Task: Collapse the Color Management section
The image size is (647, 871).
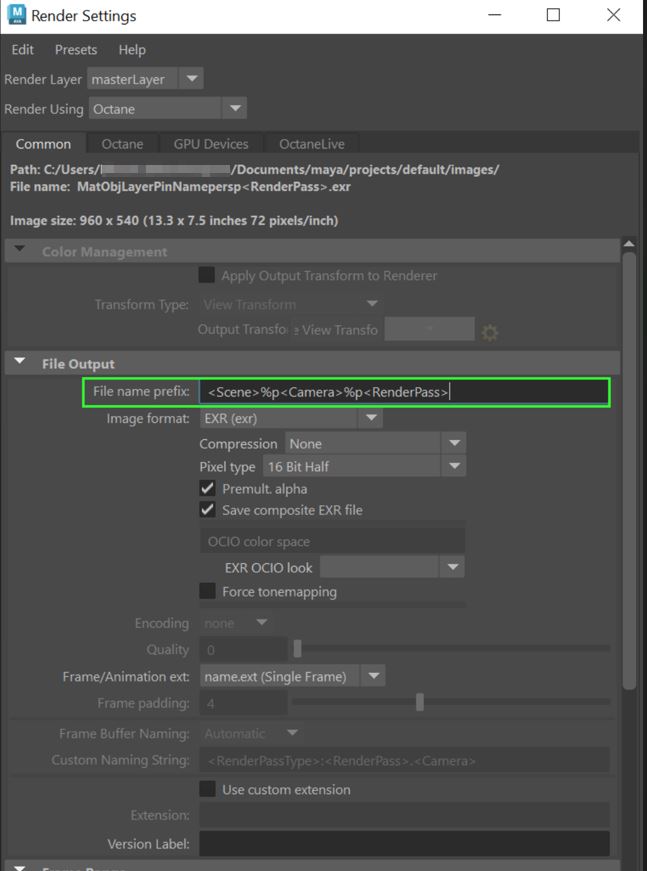Action: coord(20,250)
